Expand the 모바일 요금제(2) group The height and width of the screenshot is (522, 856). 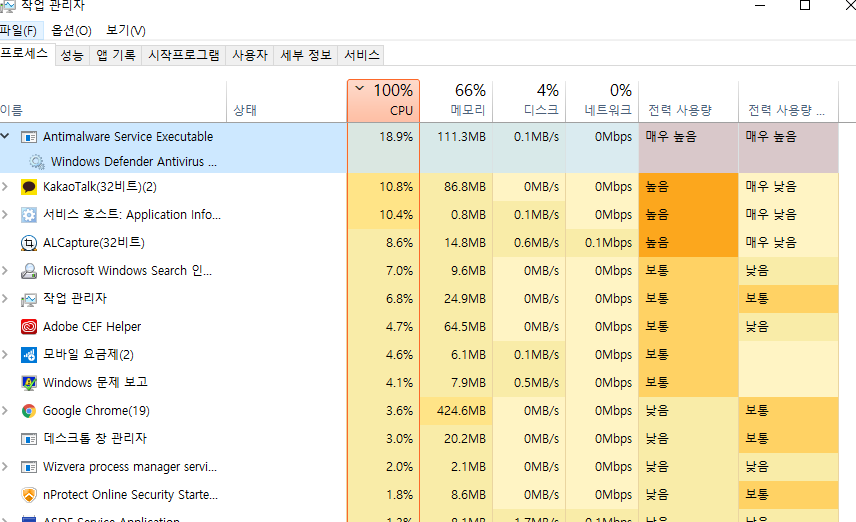click(x=5, y=354)
